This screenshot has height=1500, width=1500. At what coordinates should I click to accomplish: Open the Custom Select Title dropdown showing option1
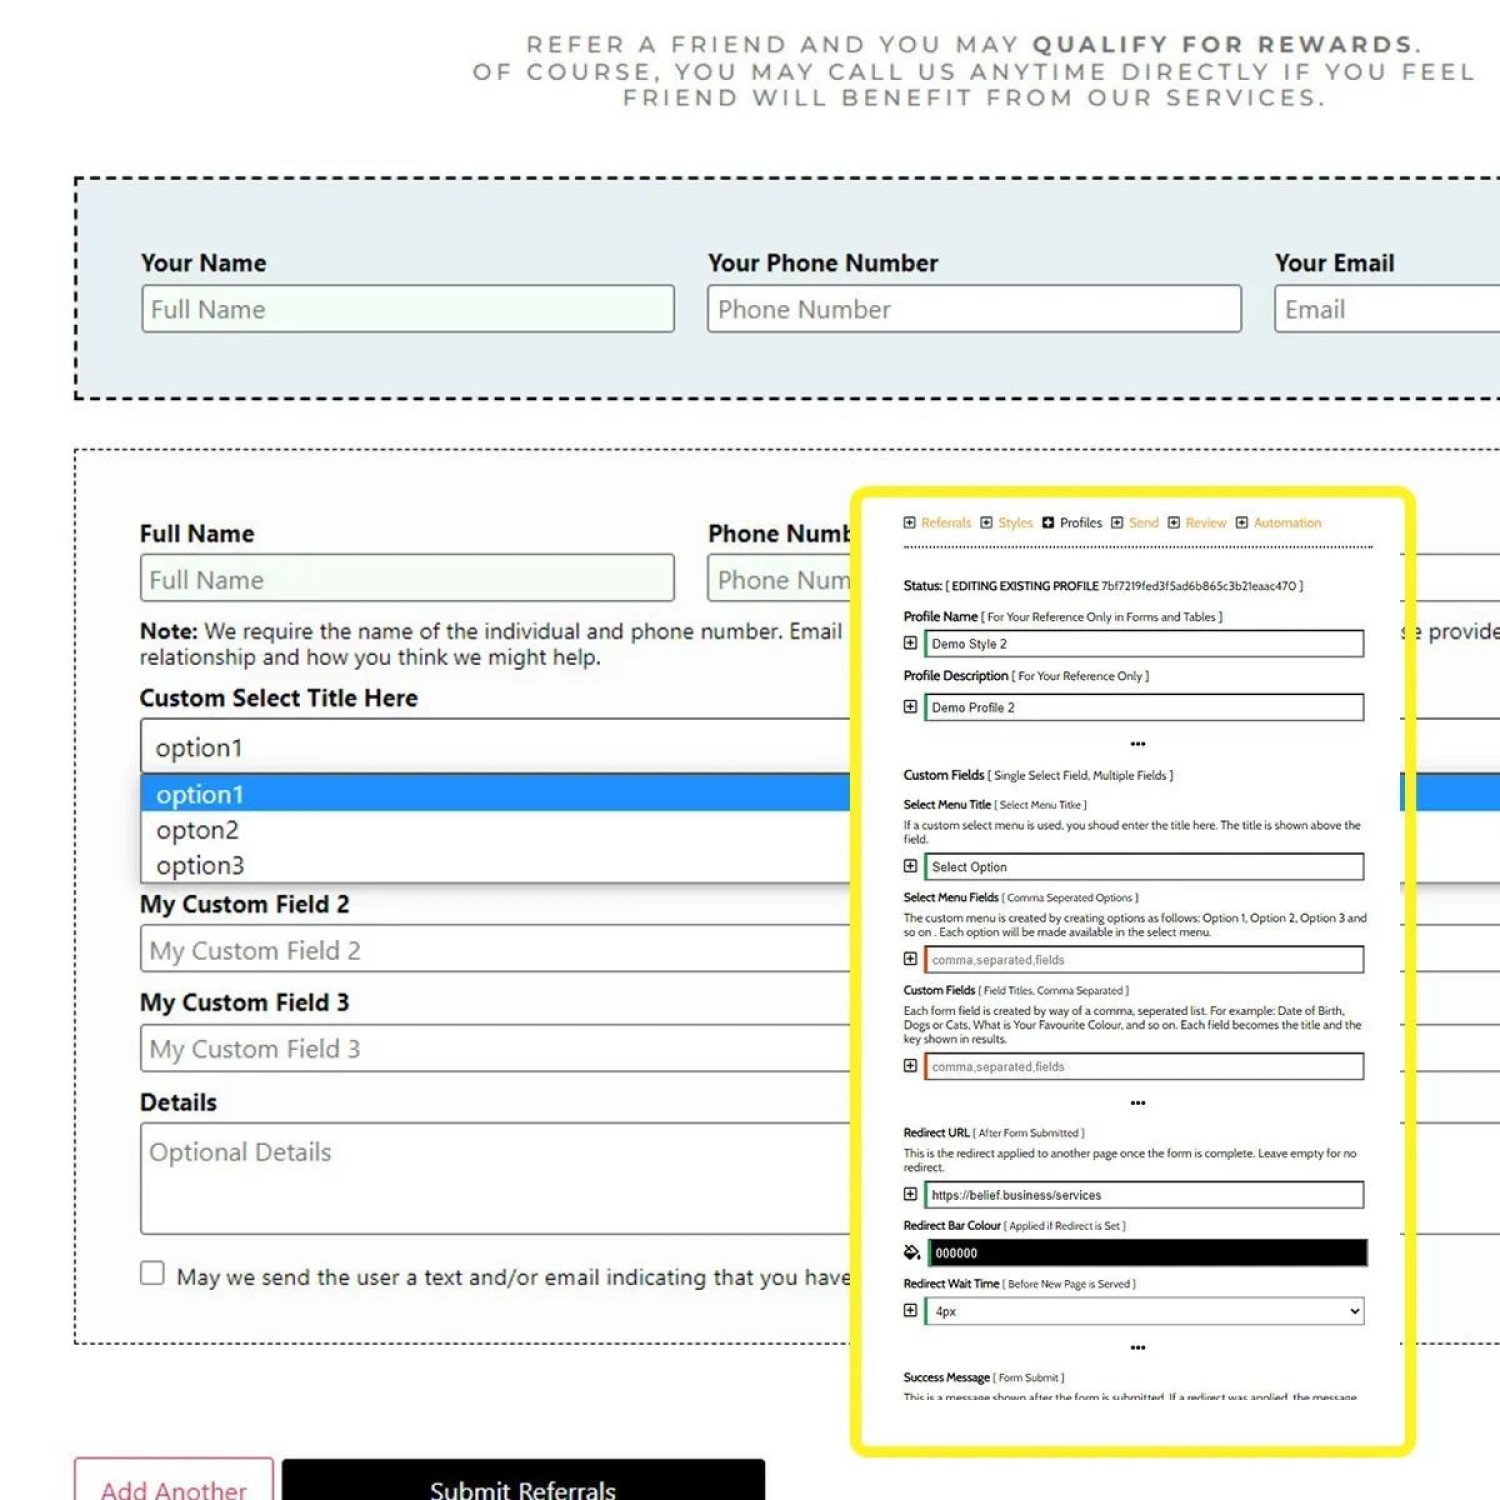pos(495,747)
